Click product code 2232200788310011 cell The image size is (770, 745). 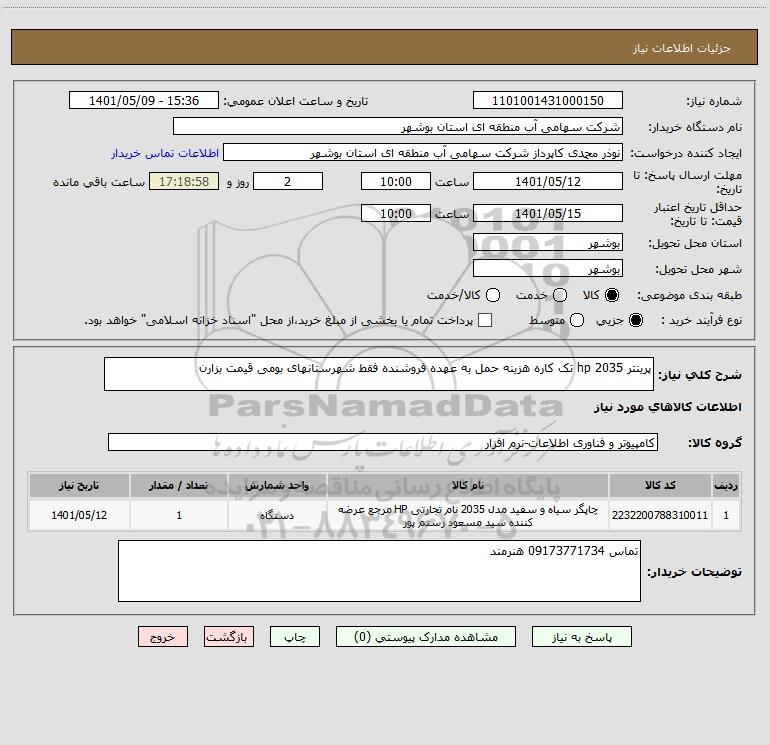660,515
